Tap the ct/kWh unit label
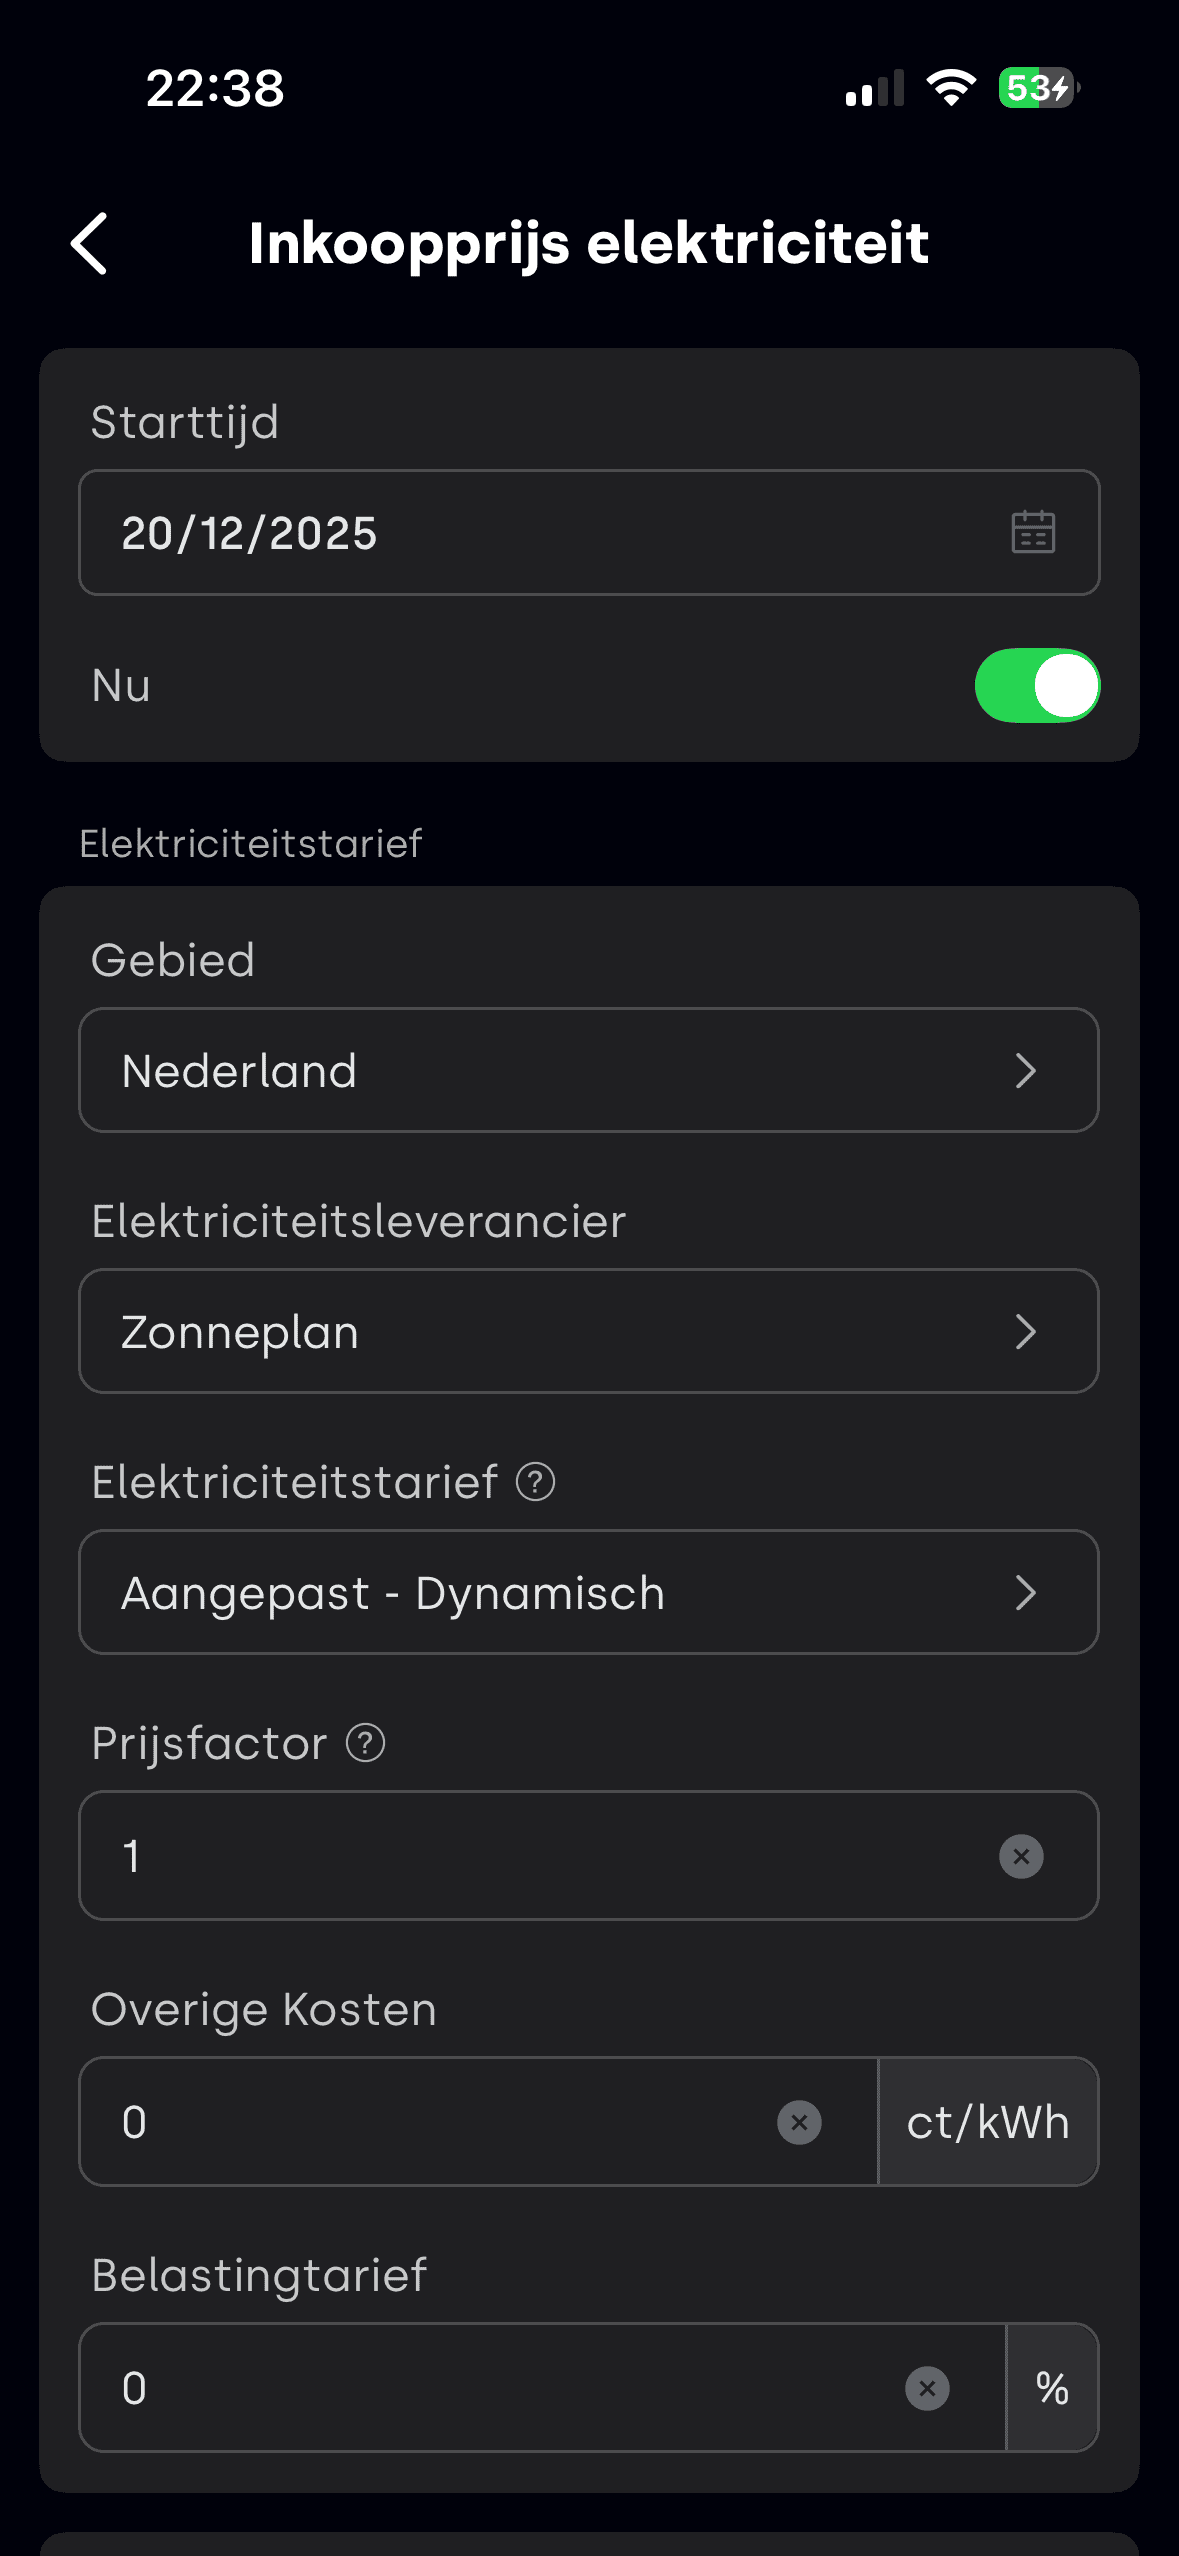Image resolution: width=1179 pixels, height=2556 pixels. (988, 2122)
